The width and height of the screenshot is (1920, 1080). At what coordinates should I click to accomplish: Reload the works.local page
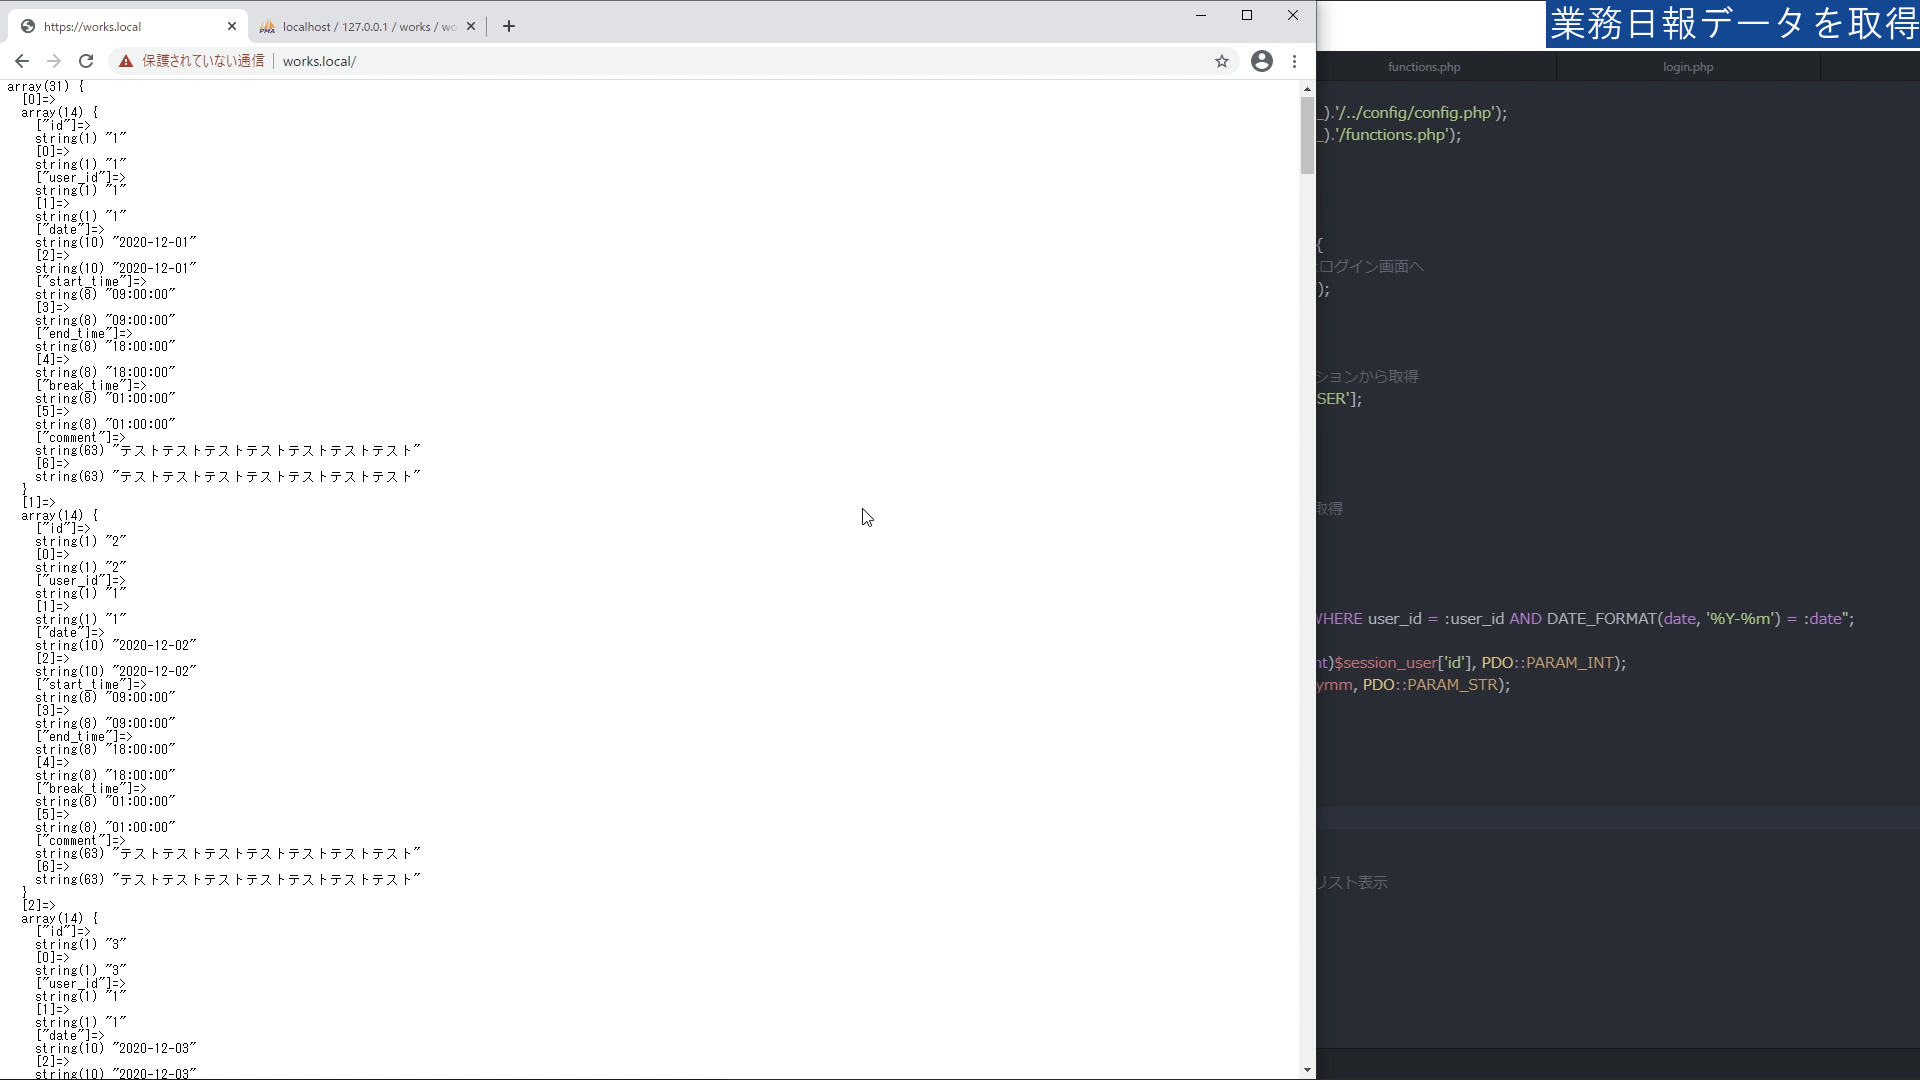click(x=86, y=61)
